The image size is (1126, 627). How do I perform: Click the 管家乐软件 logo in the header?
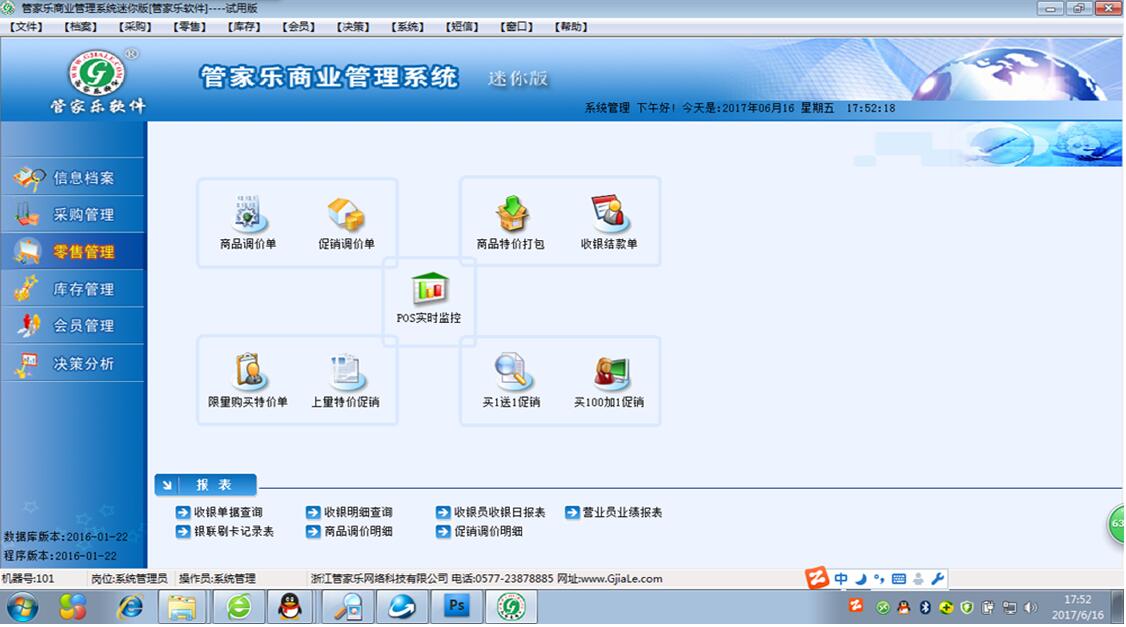pos(98,82)
